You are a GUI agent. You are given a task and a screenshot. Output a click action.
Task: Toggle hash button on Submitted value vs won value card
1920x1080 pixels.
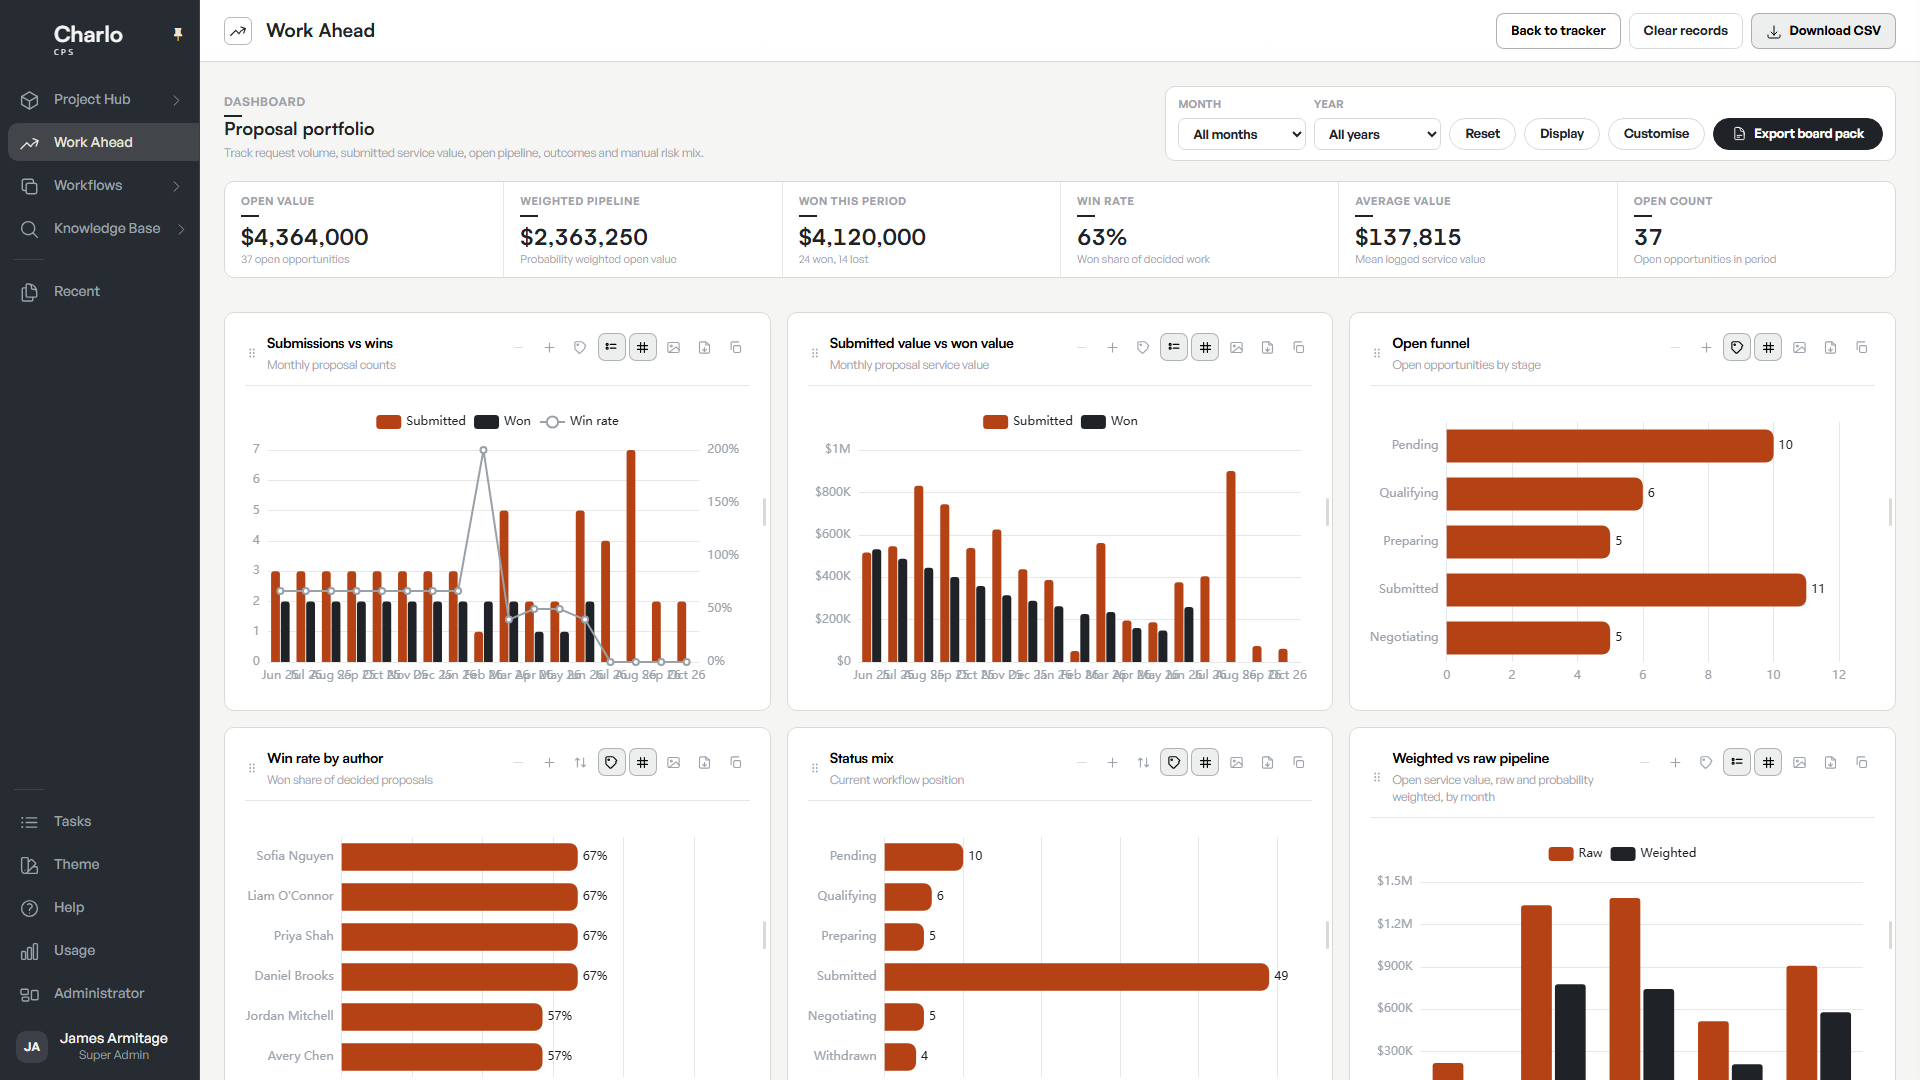click(1206, 348)
